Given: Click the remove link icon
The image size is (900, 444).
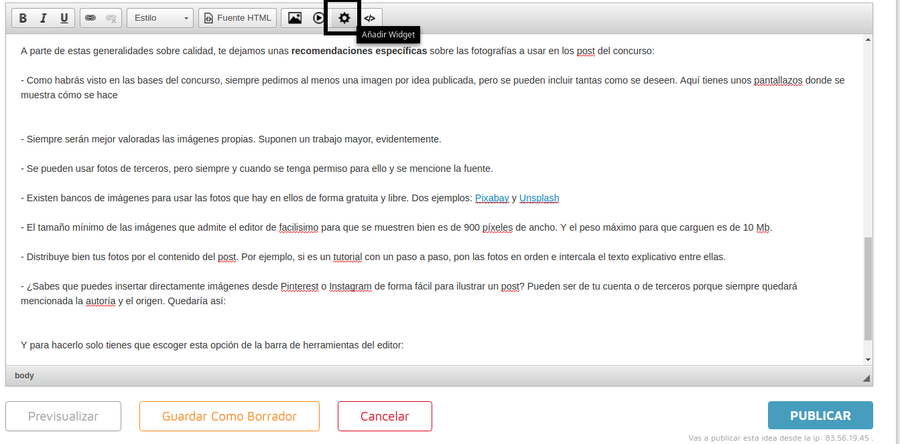Looking at the screenshot, I should [x=111, y=18].
